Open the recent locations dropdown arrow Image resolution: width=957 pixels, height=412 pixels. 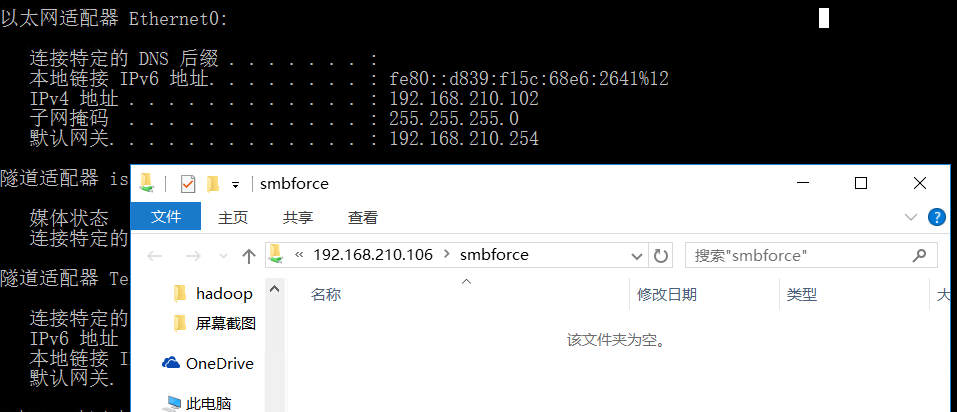[221, 256]
